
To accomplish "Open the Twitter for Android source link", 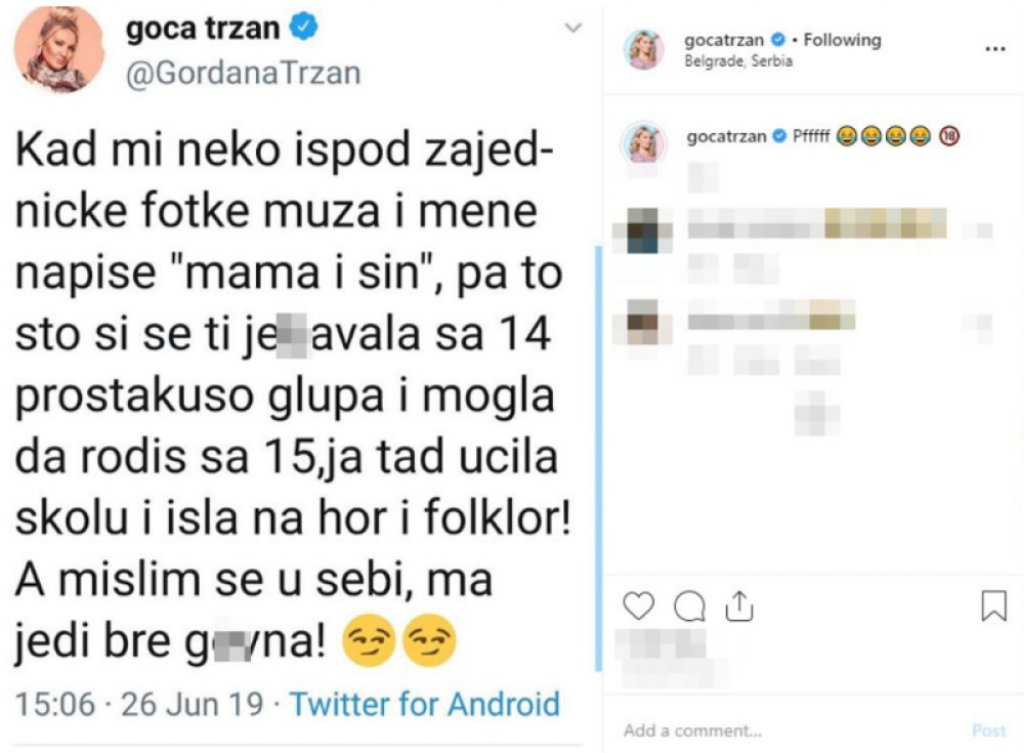I will point(424,704).
